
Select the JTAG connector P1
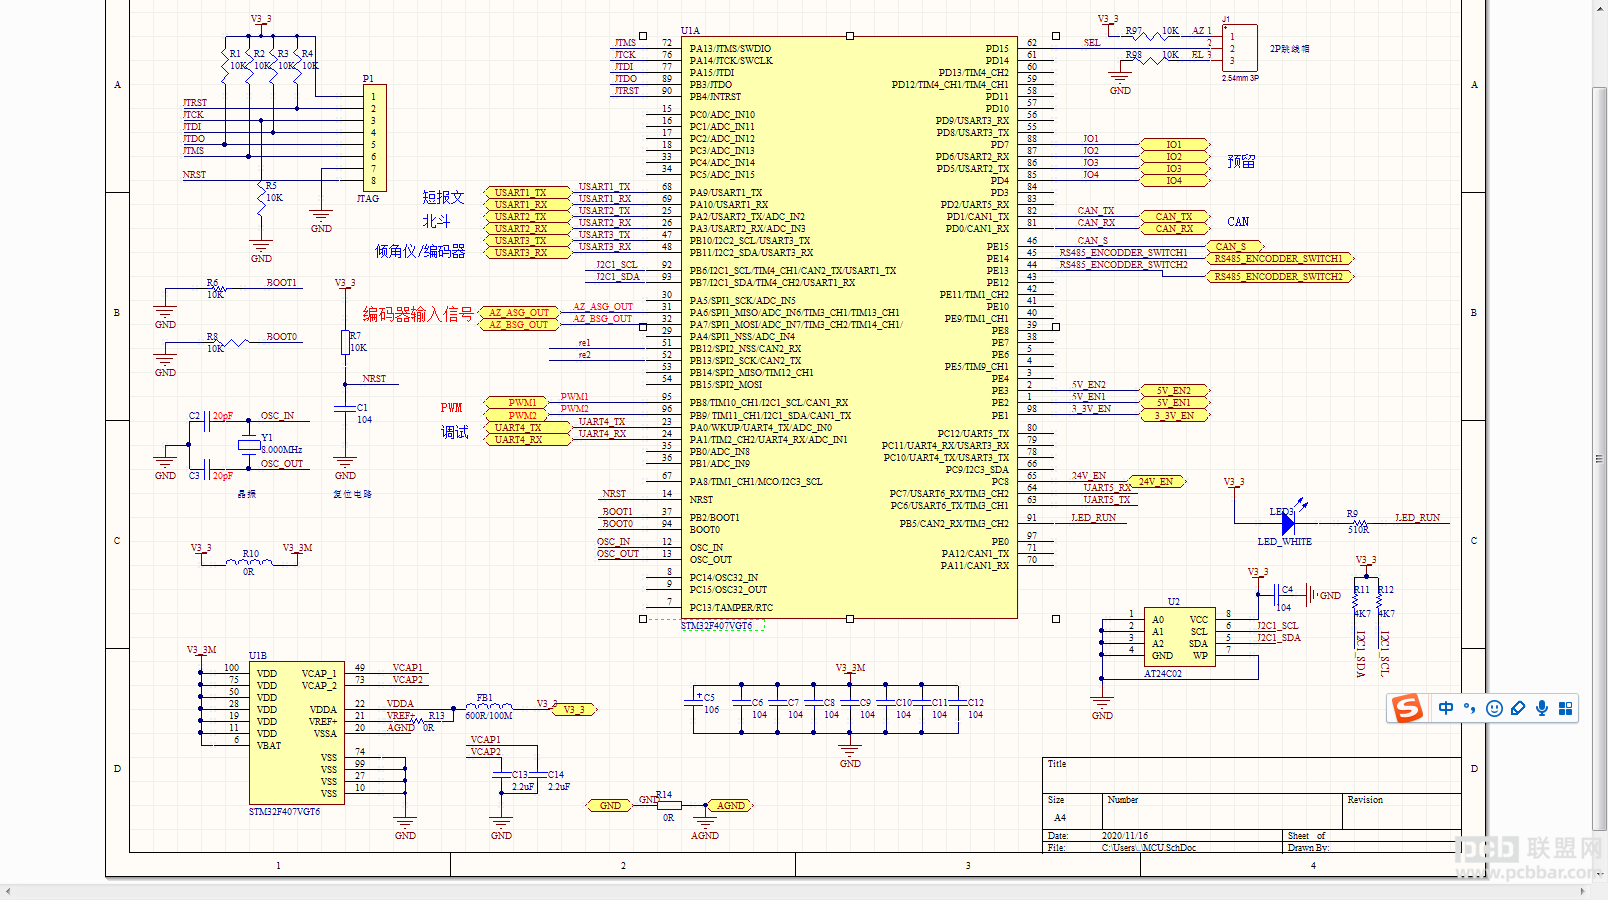point(374,138)
